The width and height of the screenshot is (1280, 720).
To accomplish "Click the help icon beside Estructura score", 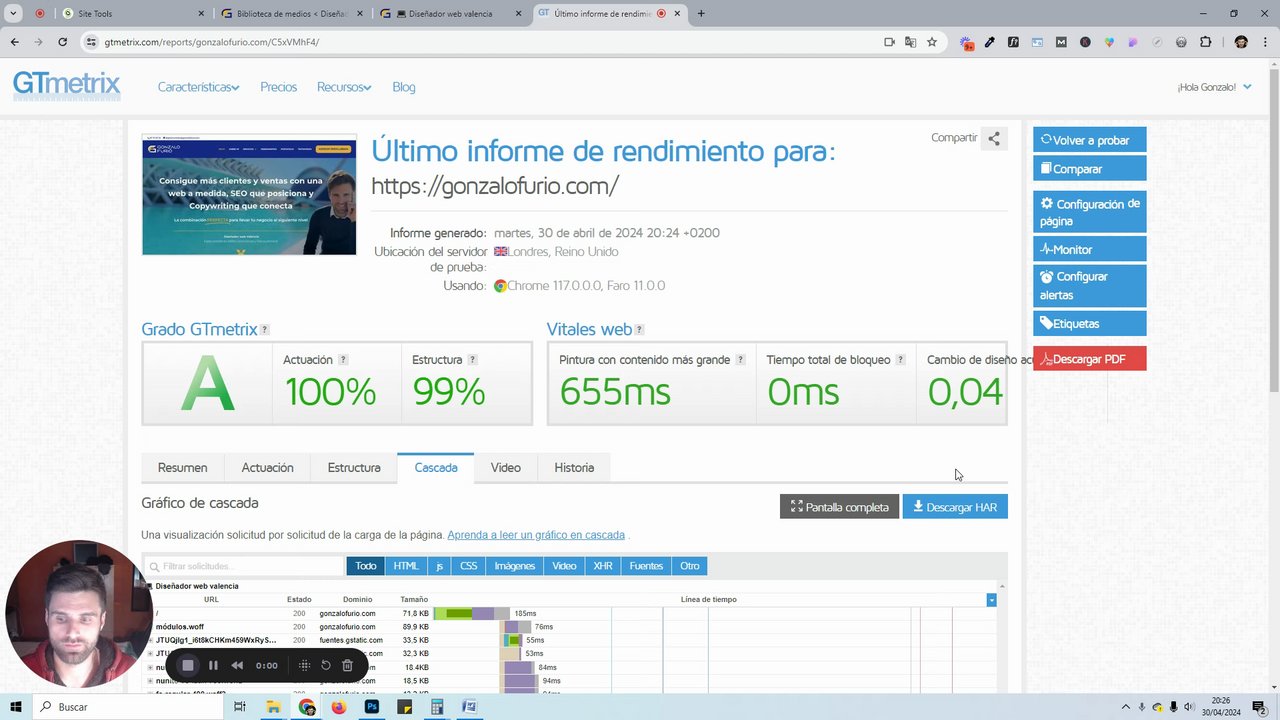I will pyautogui.click(x=472, y=360).
